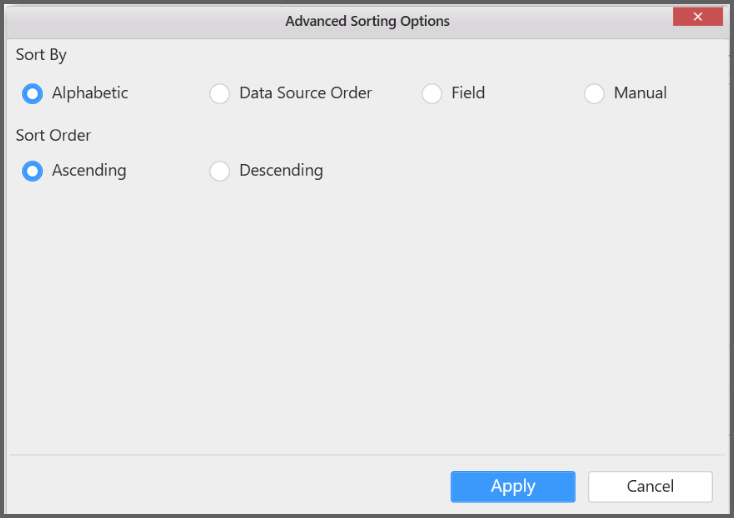
Task: Click the red X icon in title bar
Action: click(697, 16)
